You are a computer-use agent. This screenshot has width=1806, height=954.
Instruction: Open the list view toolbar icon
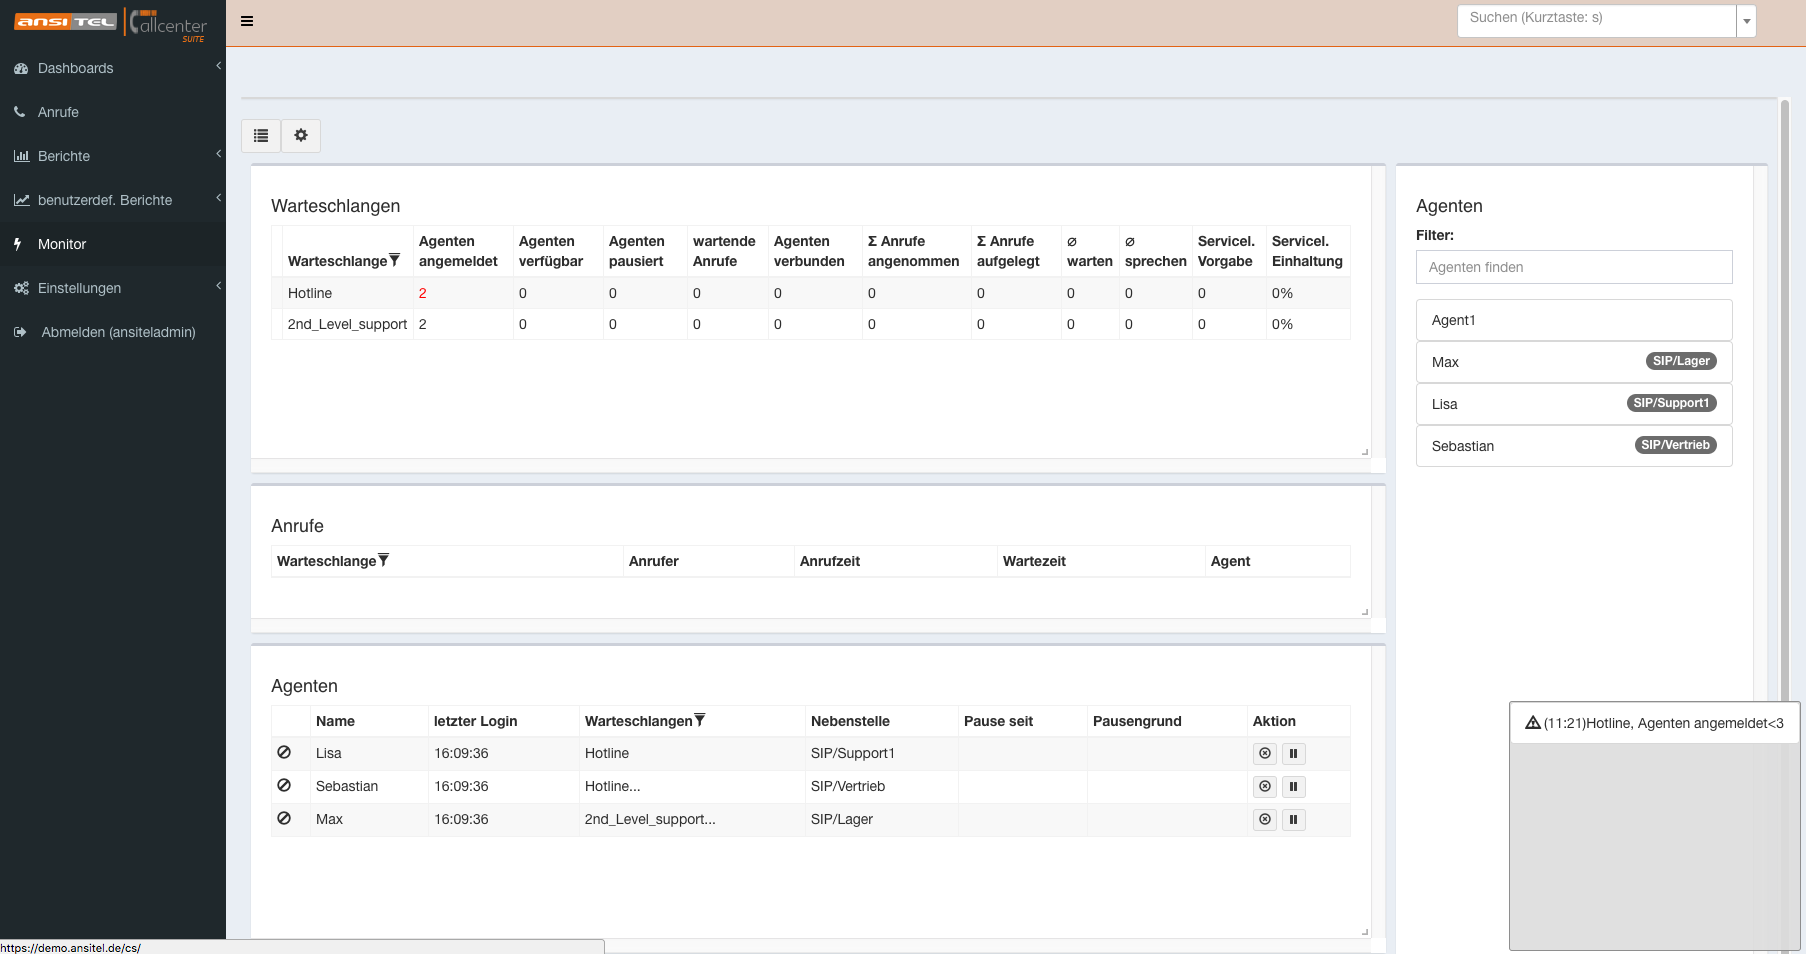click(x=261, y=136)
